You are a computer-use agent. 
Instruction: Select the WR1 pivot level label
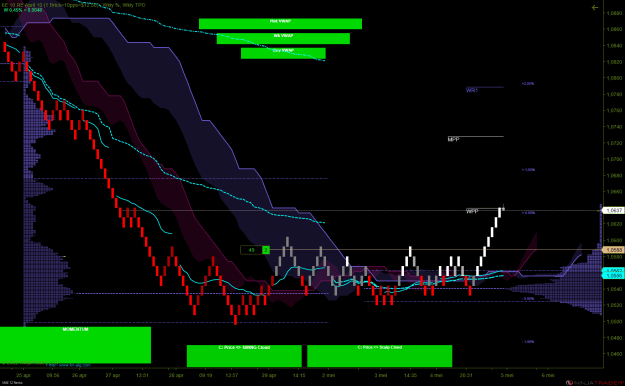coord(472,91)
